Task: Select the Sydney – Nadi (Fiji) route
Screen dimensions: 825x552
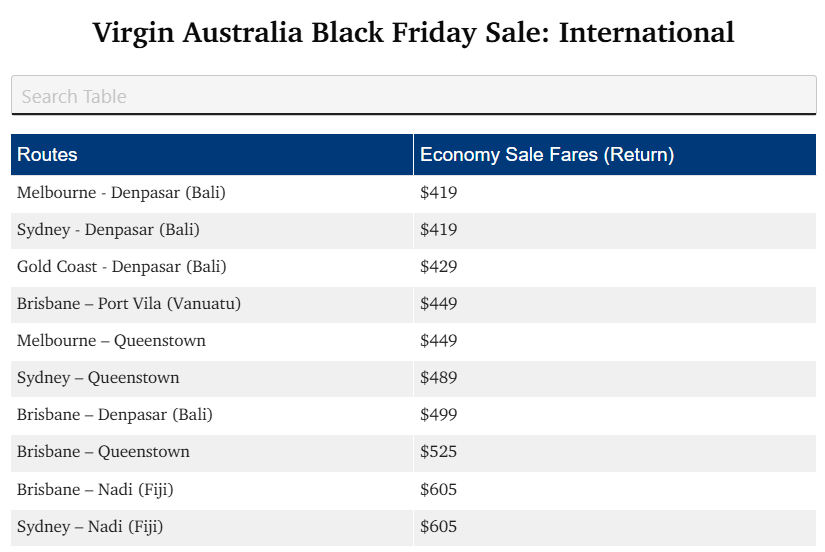Action: (x=89, y=526)
